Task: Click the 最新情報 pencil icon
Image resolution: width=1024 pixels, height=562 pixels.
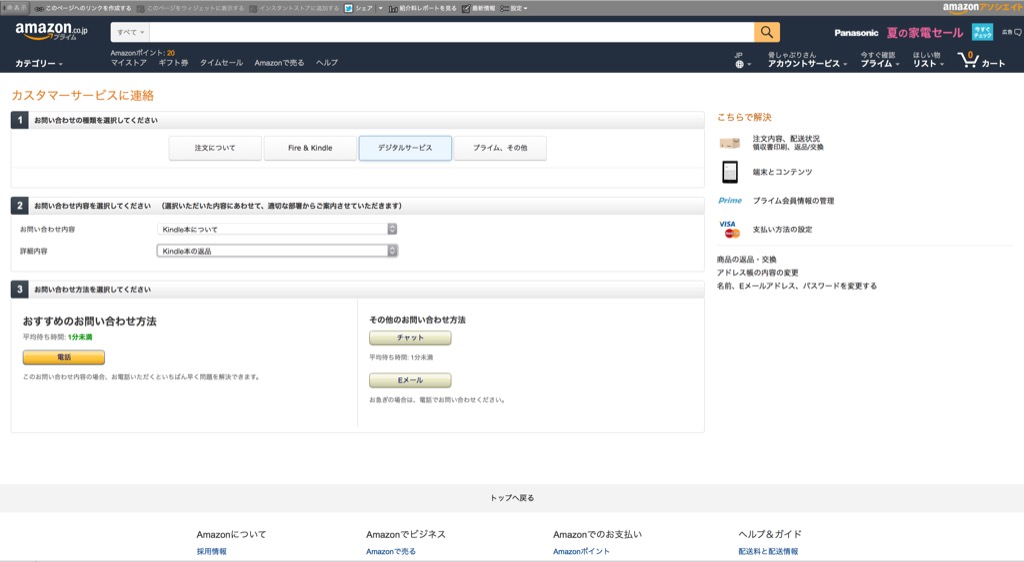Action: click(x=466, y=8)
